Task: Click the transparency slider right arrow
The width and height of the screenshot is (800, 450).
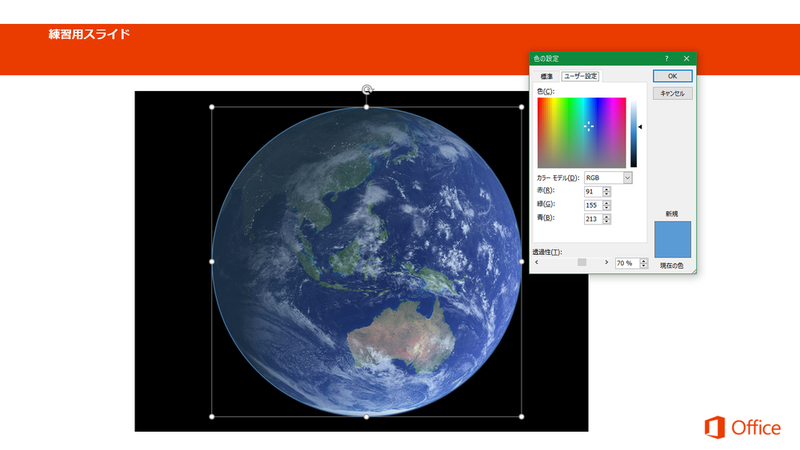Action: [609, 262]
